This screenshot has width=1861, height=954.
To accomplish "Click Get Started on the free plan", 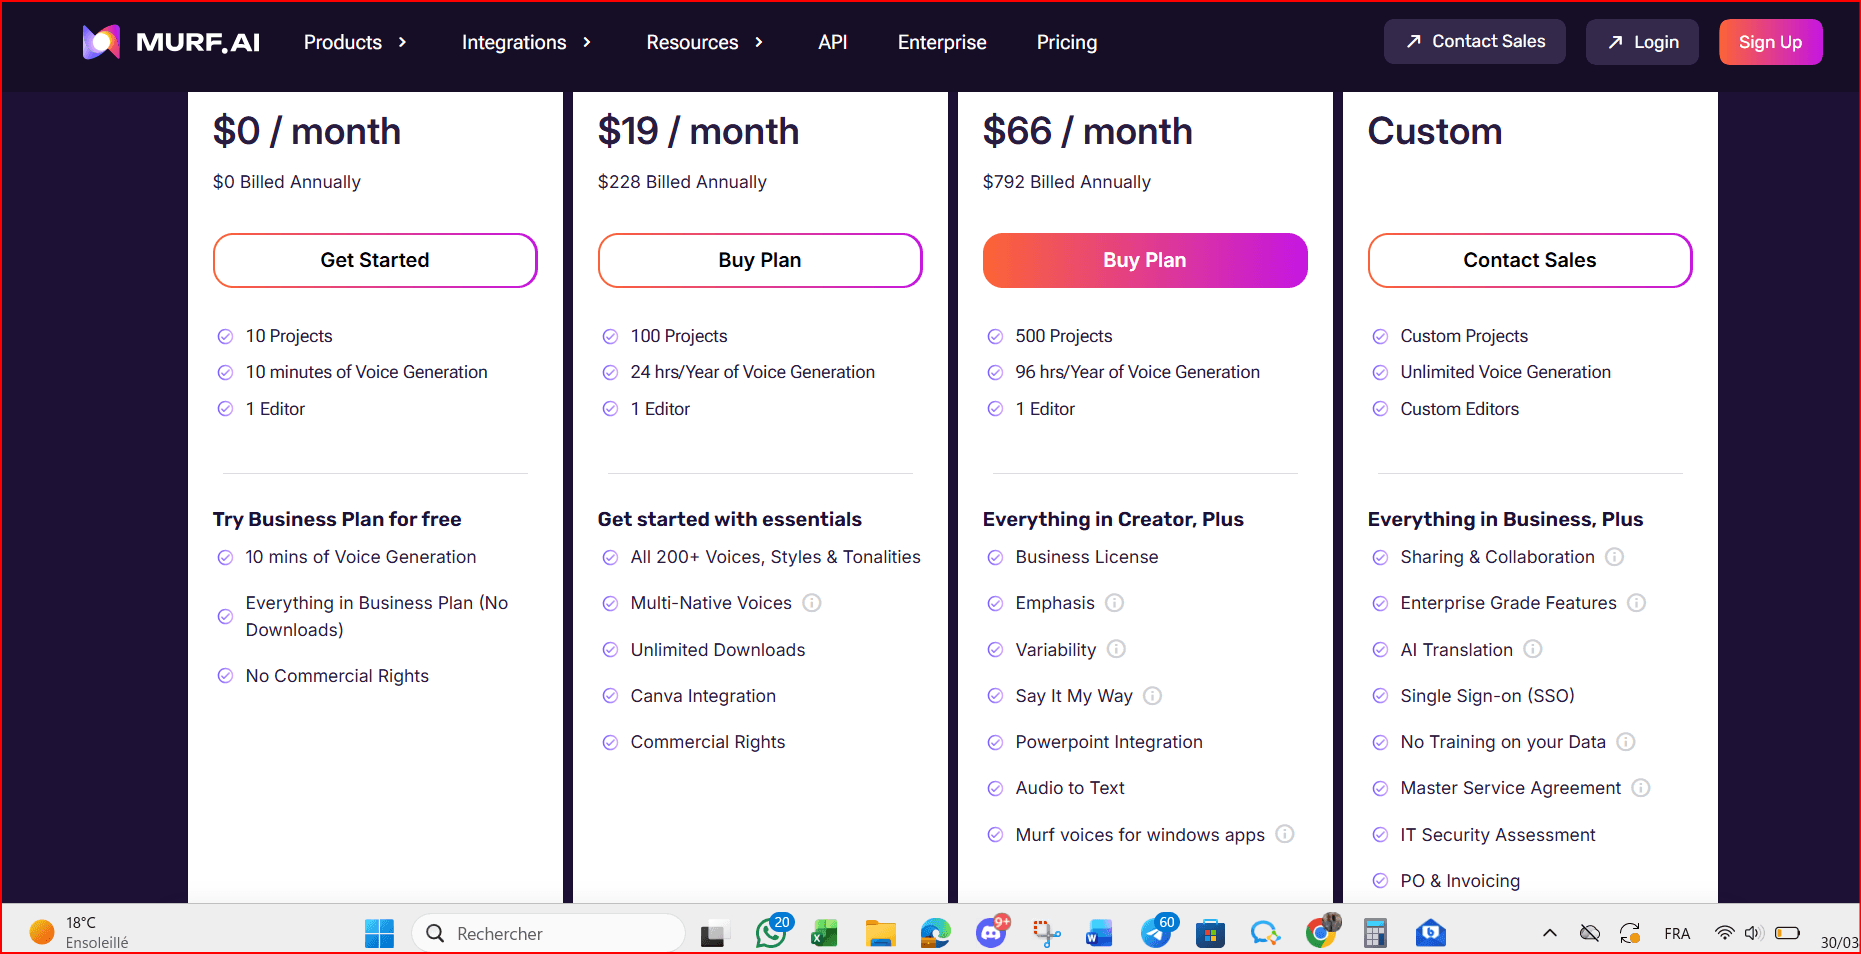I will pyautogui.click(x=375, y=260).
